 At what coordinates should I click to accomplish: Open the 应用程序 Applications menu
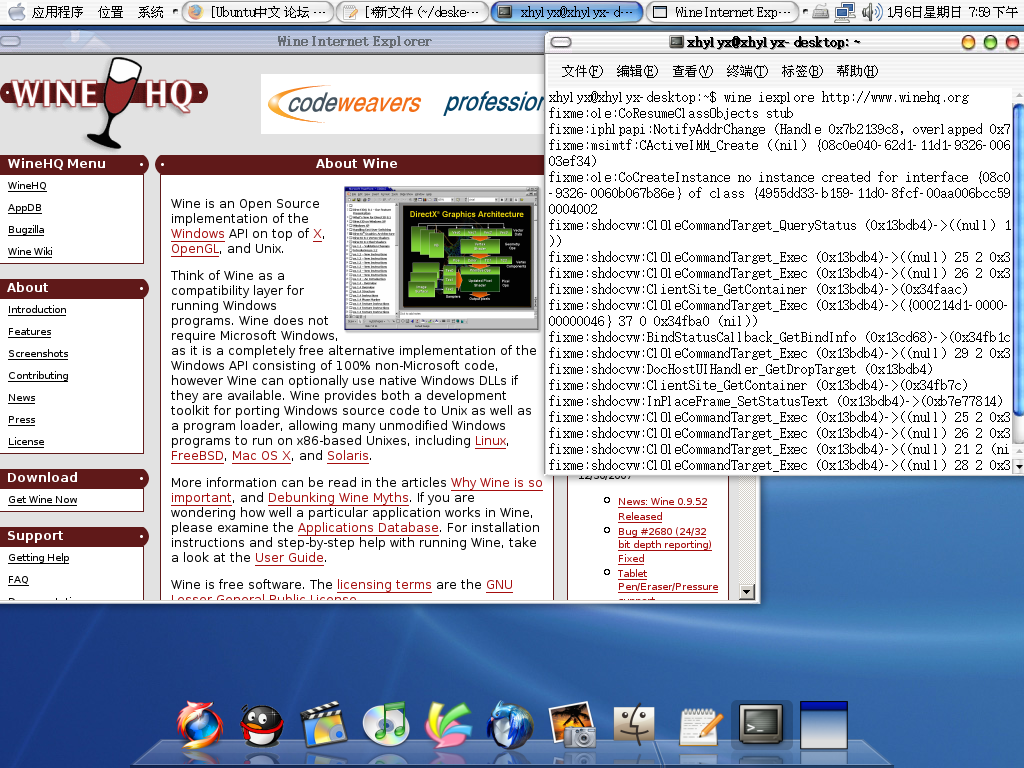pyautogui.click(x=57, y=12)
